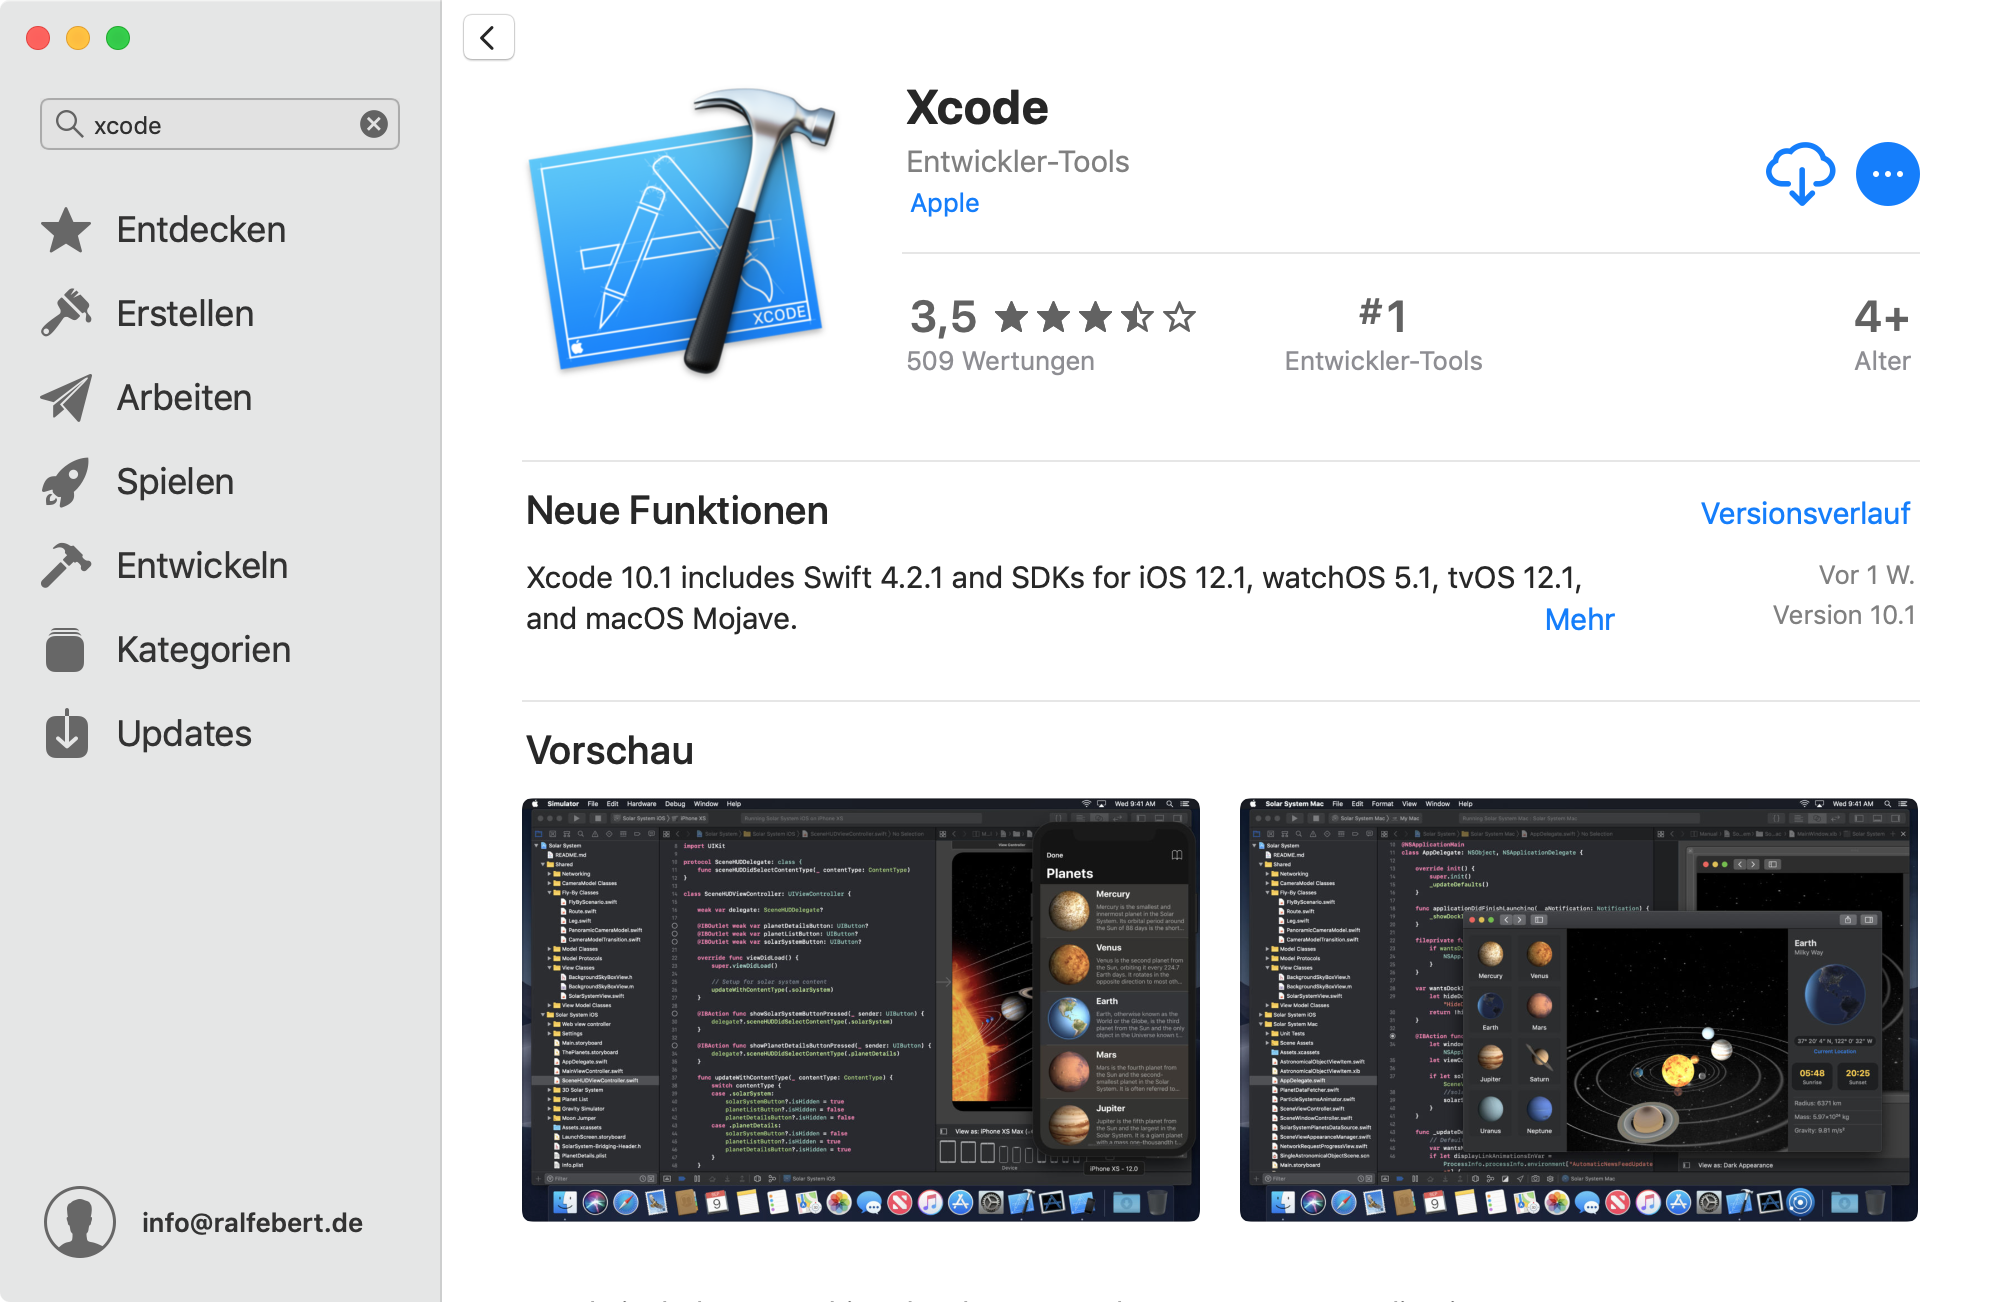2000x1302 pixels.
Task: Click the Version 10.1 text
Action: [1844, 615]
